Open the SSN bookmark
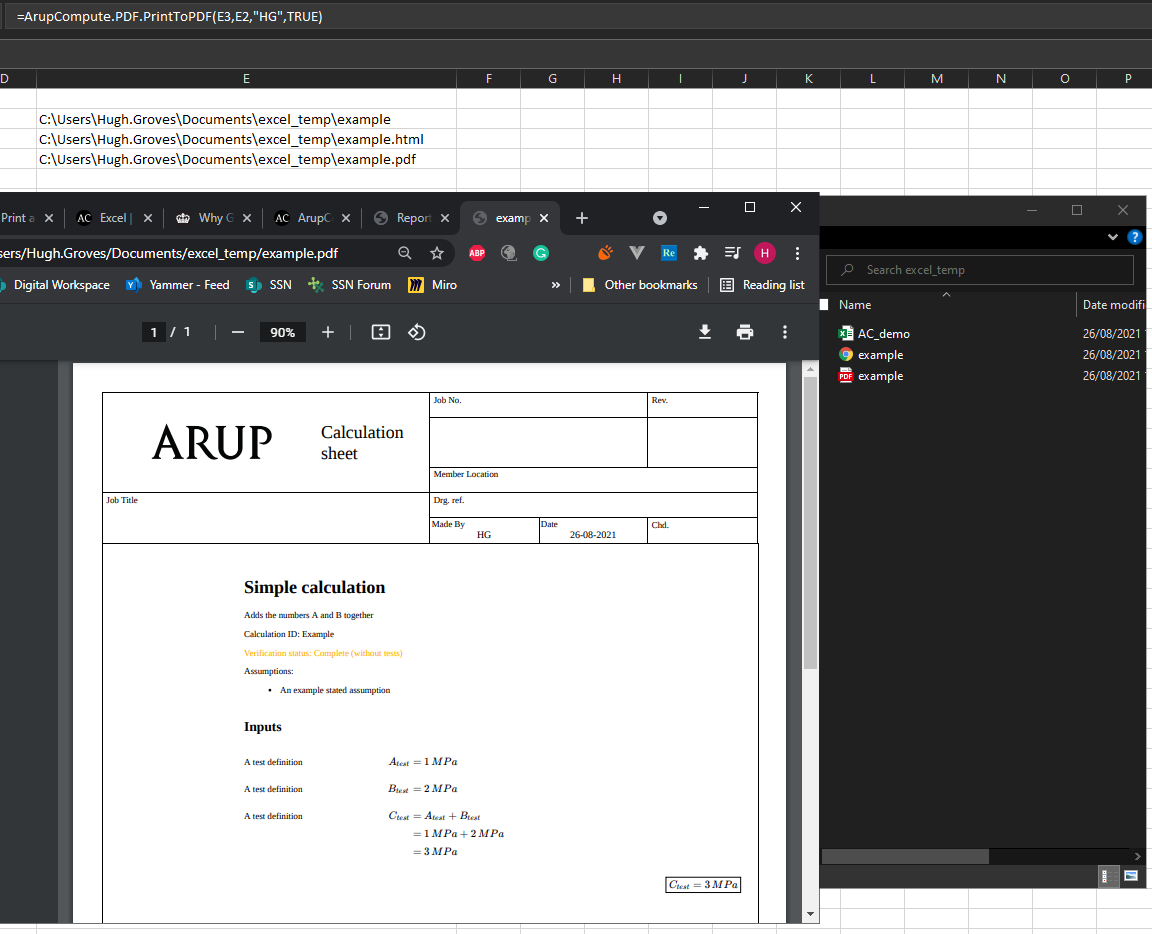The image size is (1152, 934). 269,285
